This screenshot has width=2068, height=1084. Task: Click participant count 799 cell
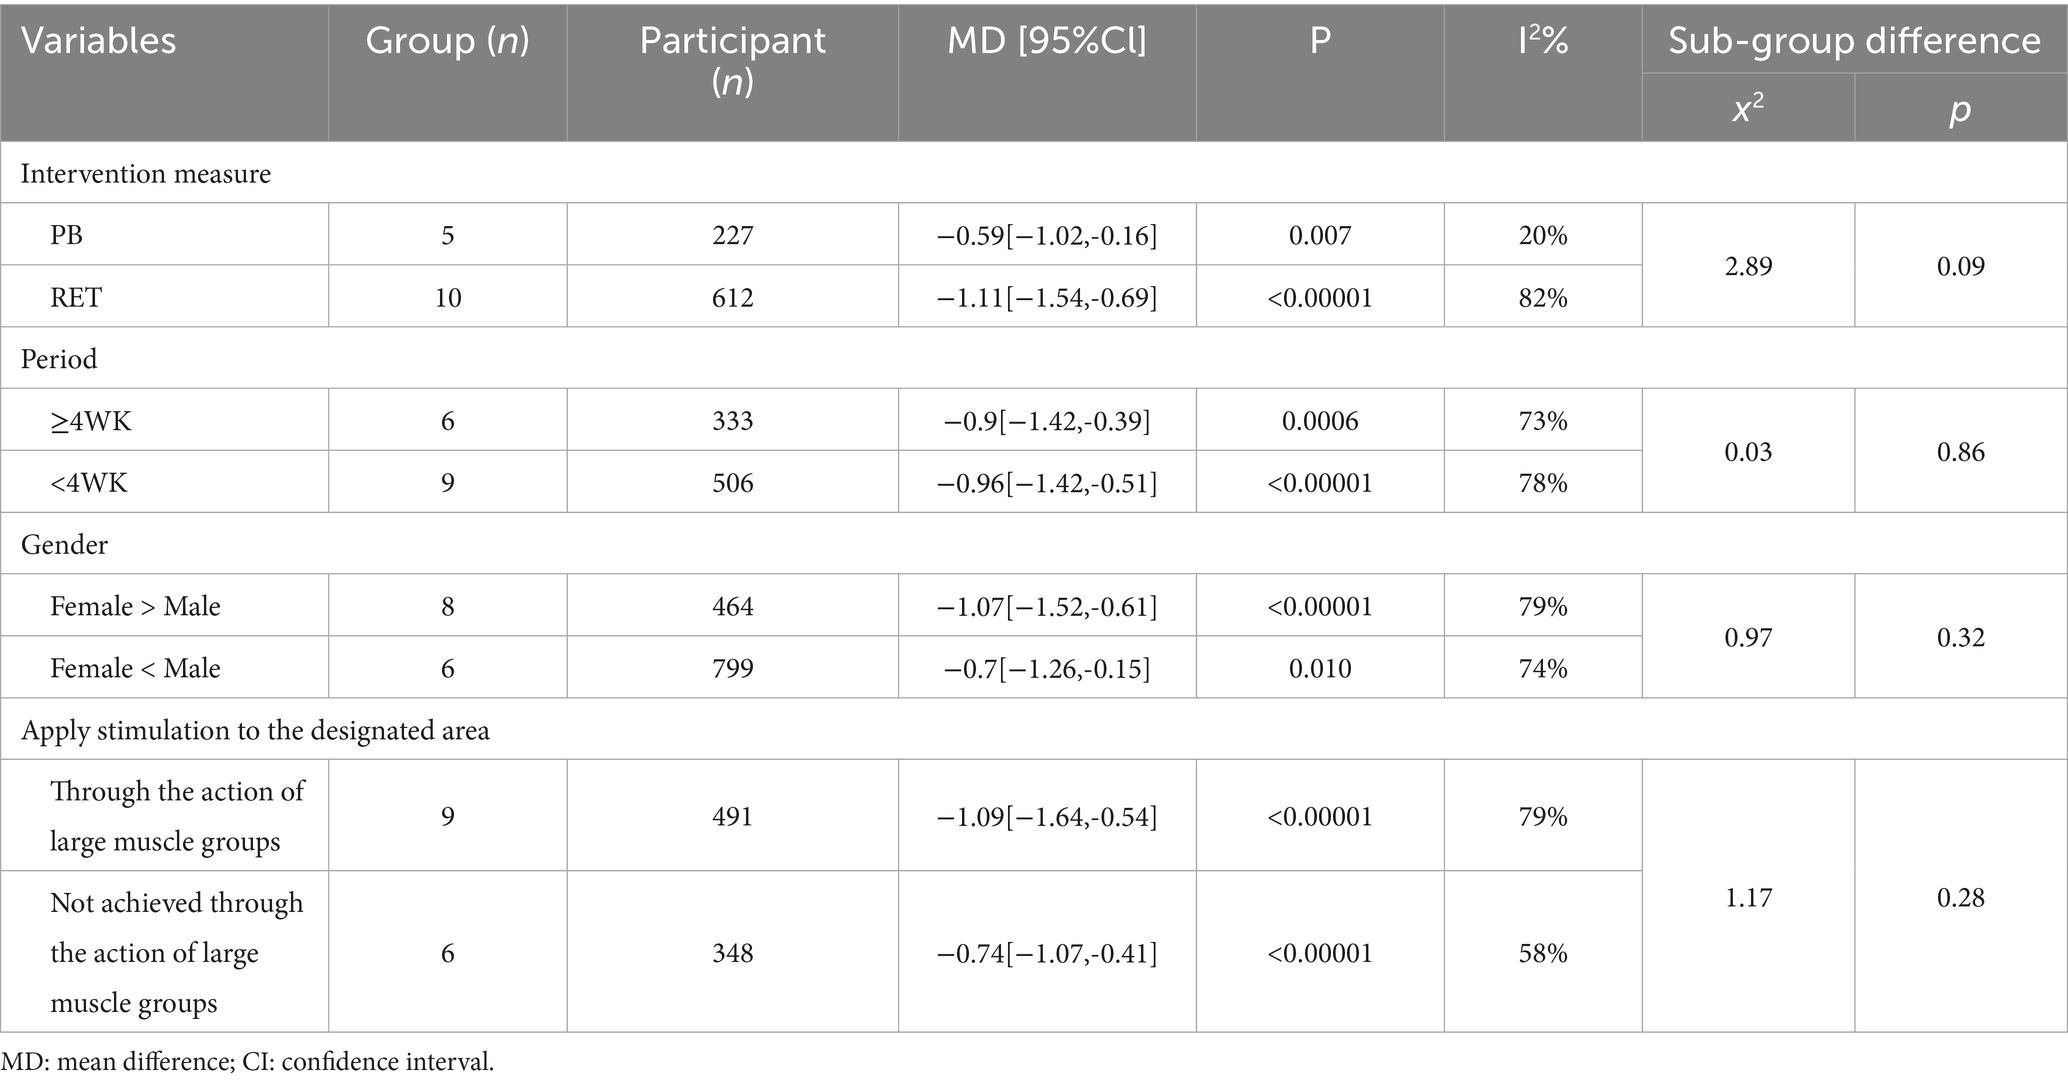click(732, 668)
